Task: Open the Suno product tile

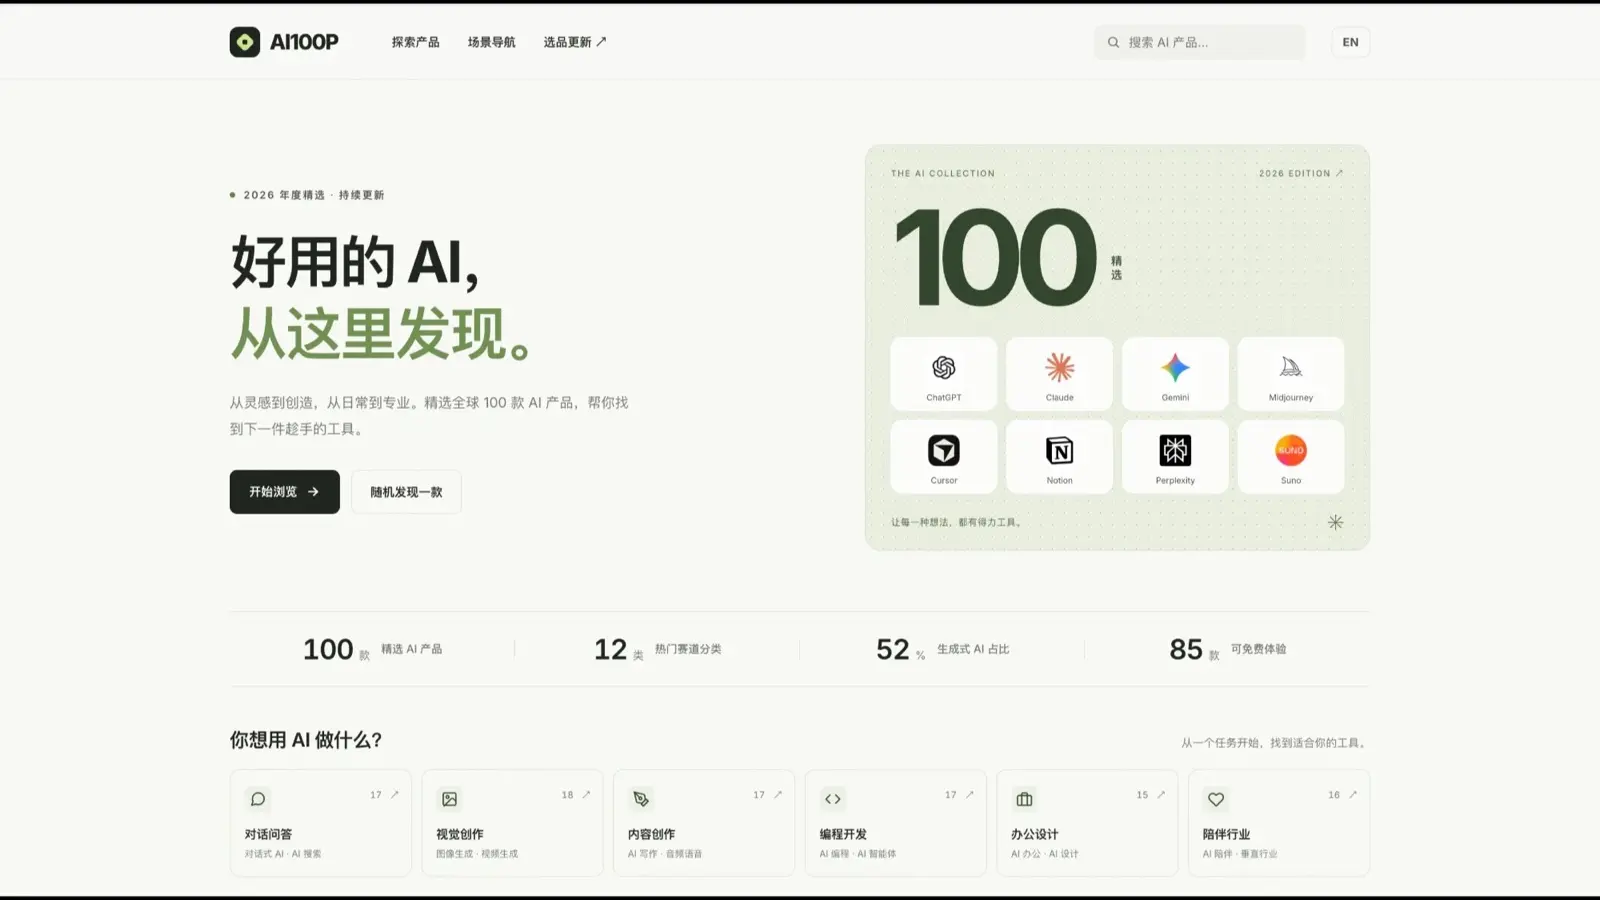Action: (1291, 457)
